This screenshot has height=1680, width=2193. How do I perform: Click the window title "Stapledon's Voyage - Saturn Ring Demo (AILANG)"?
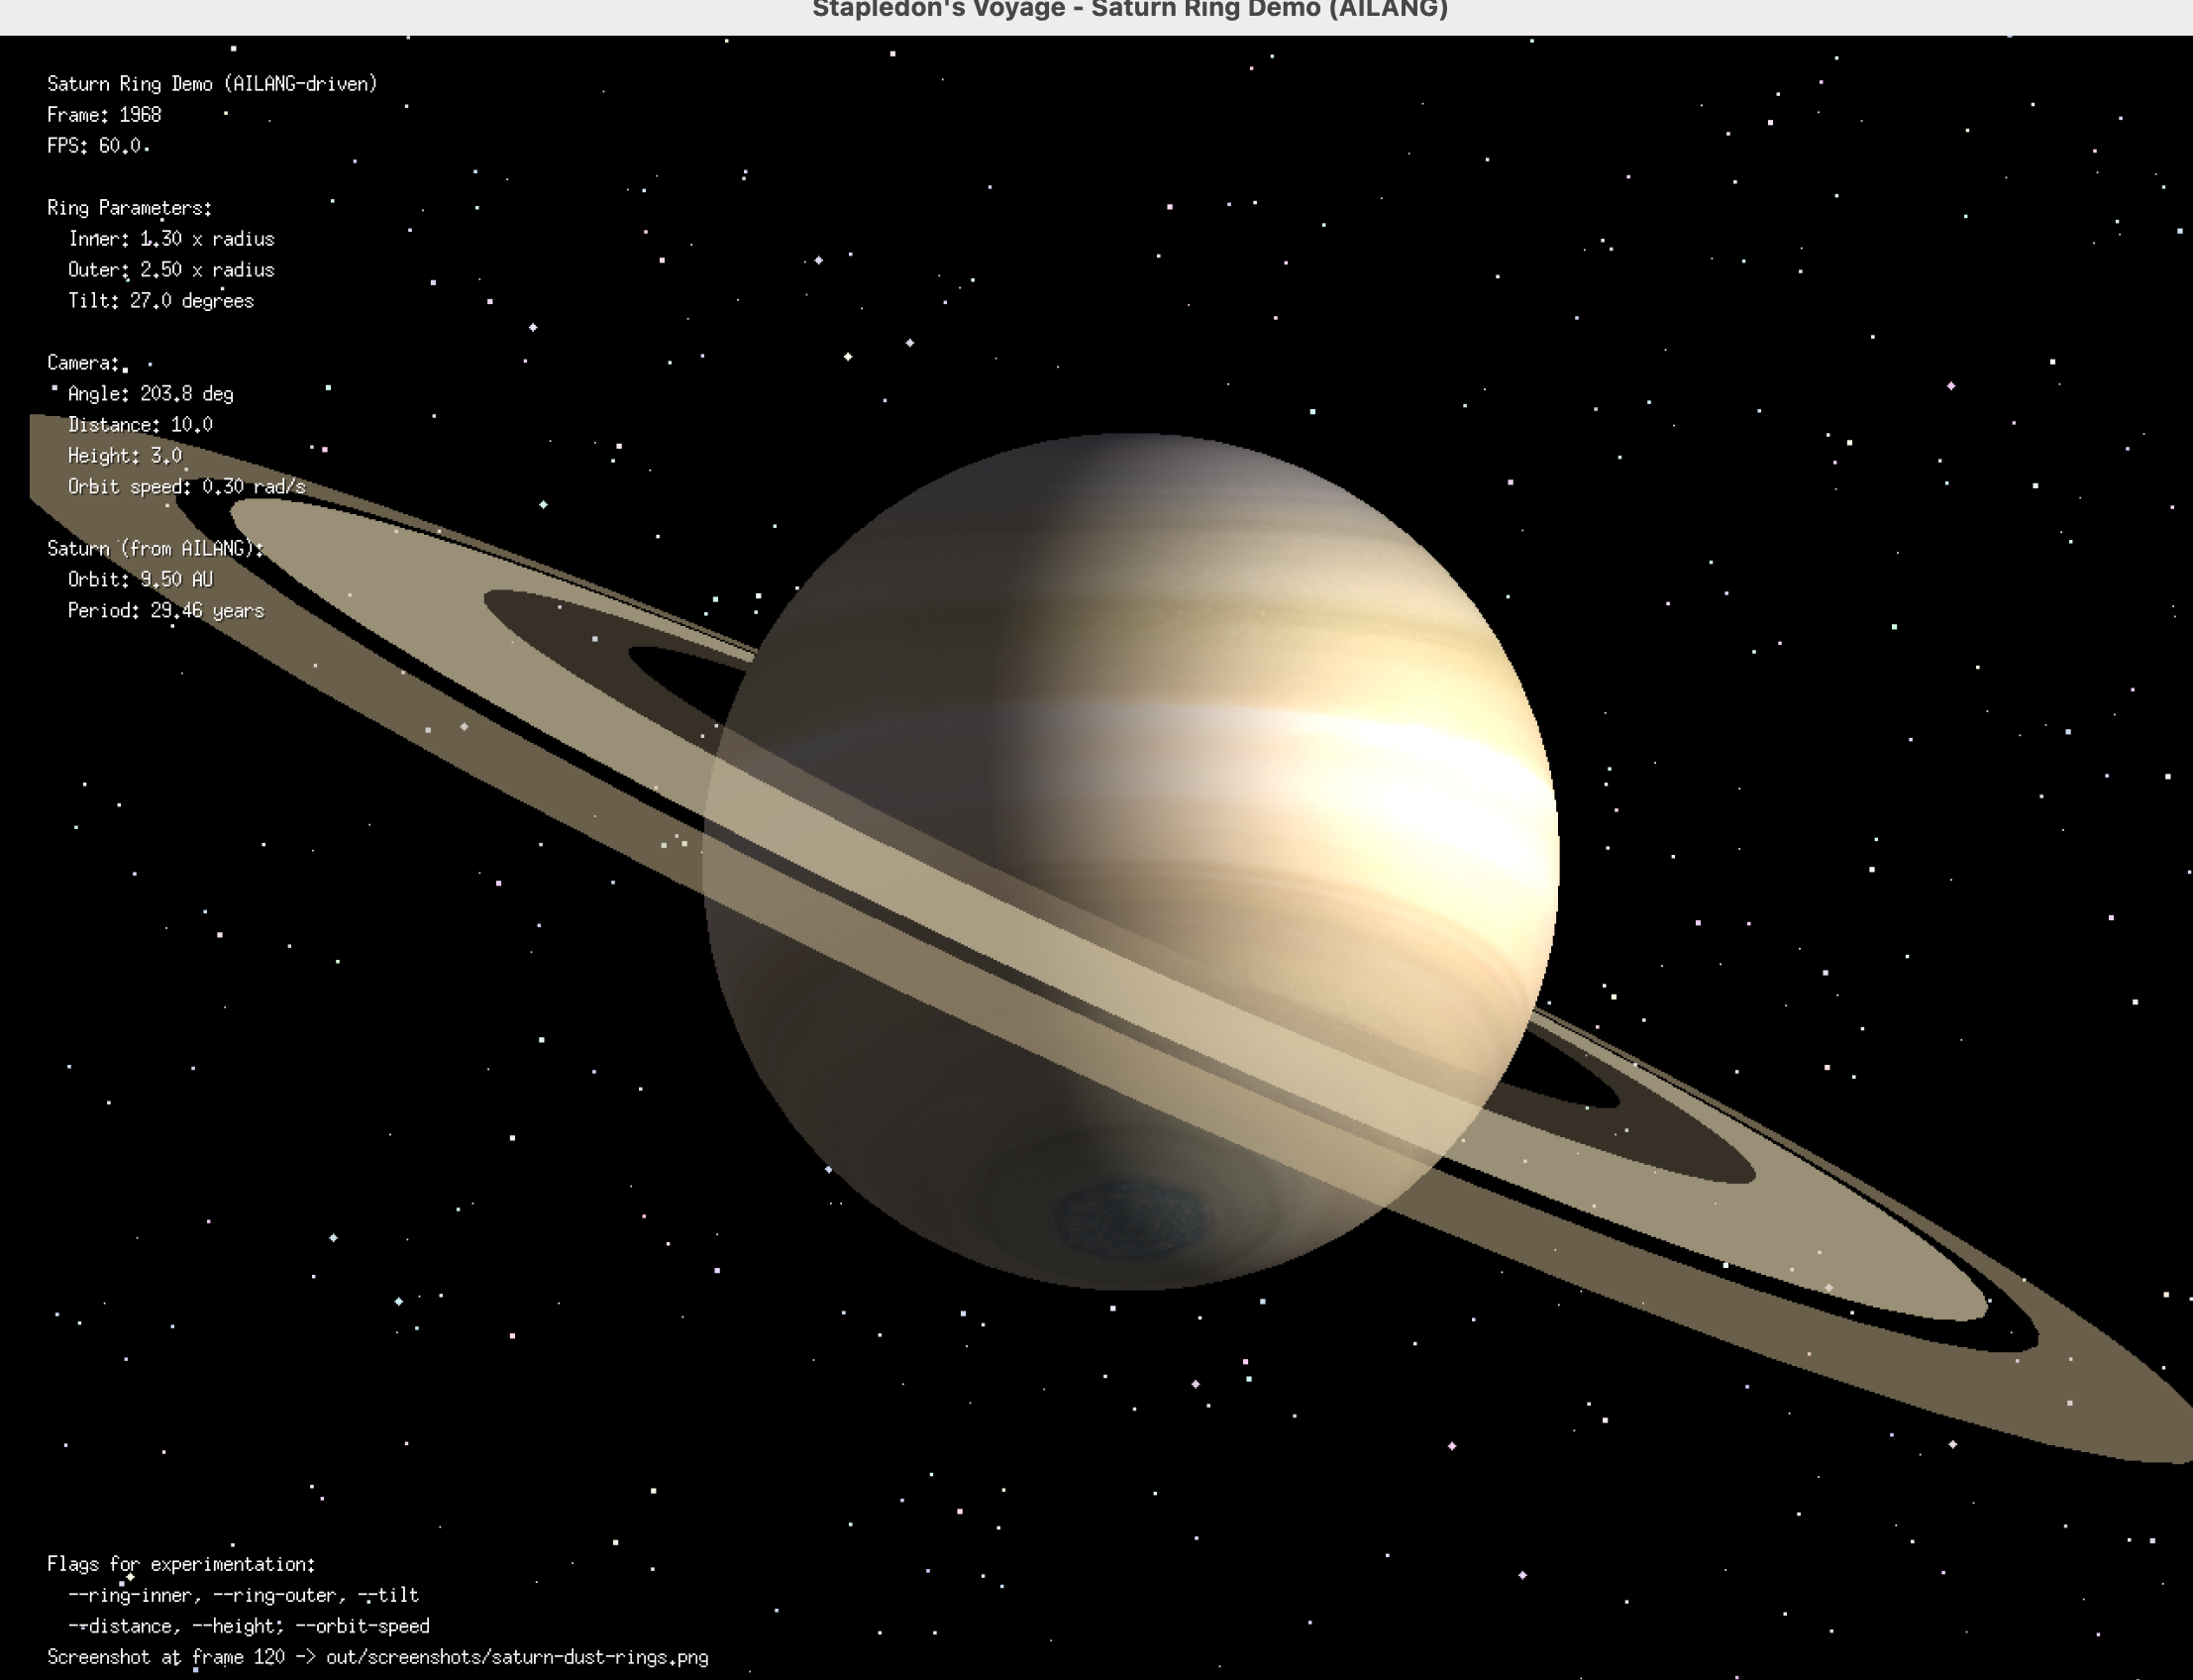[1130, 10]
